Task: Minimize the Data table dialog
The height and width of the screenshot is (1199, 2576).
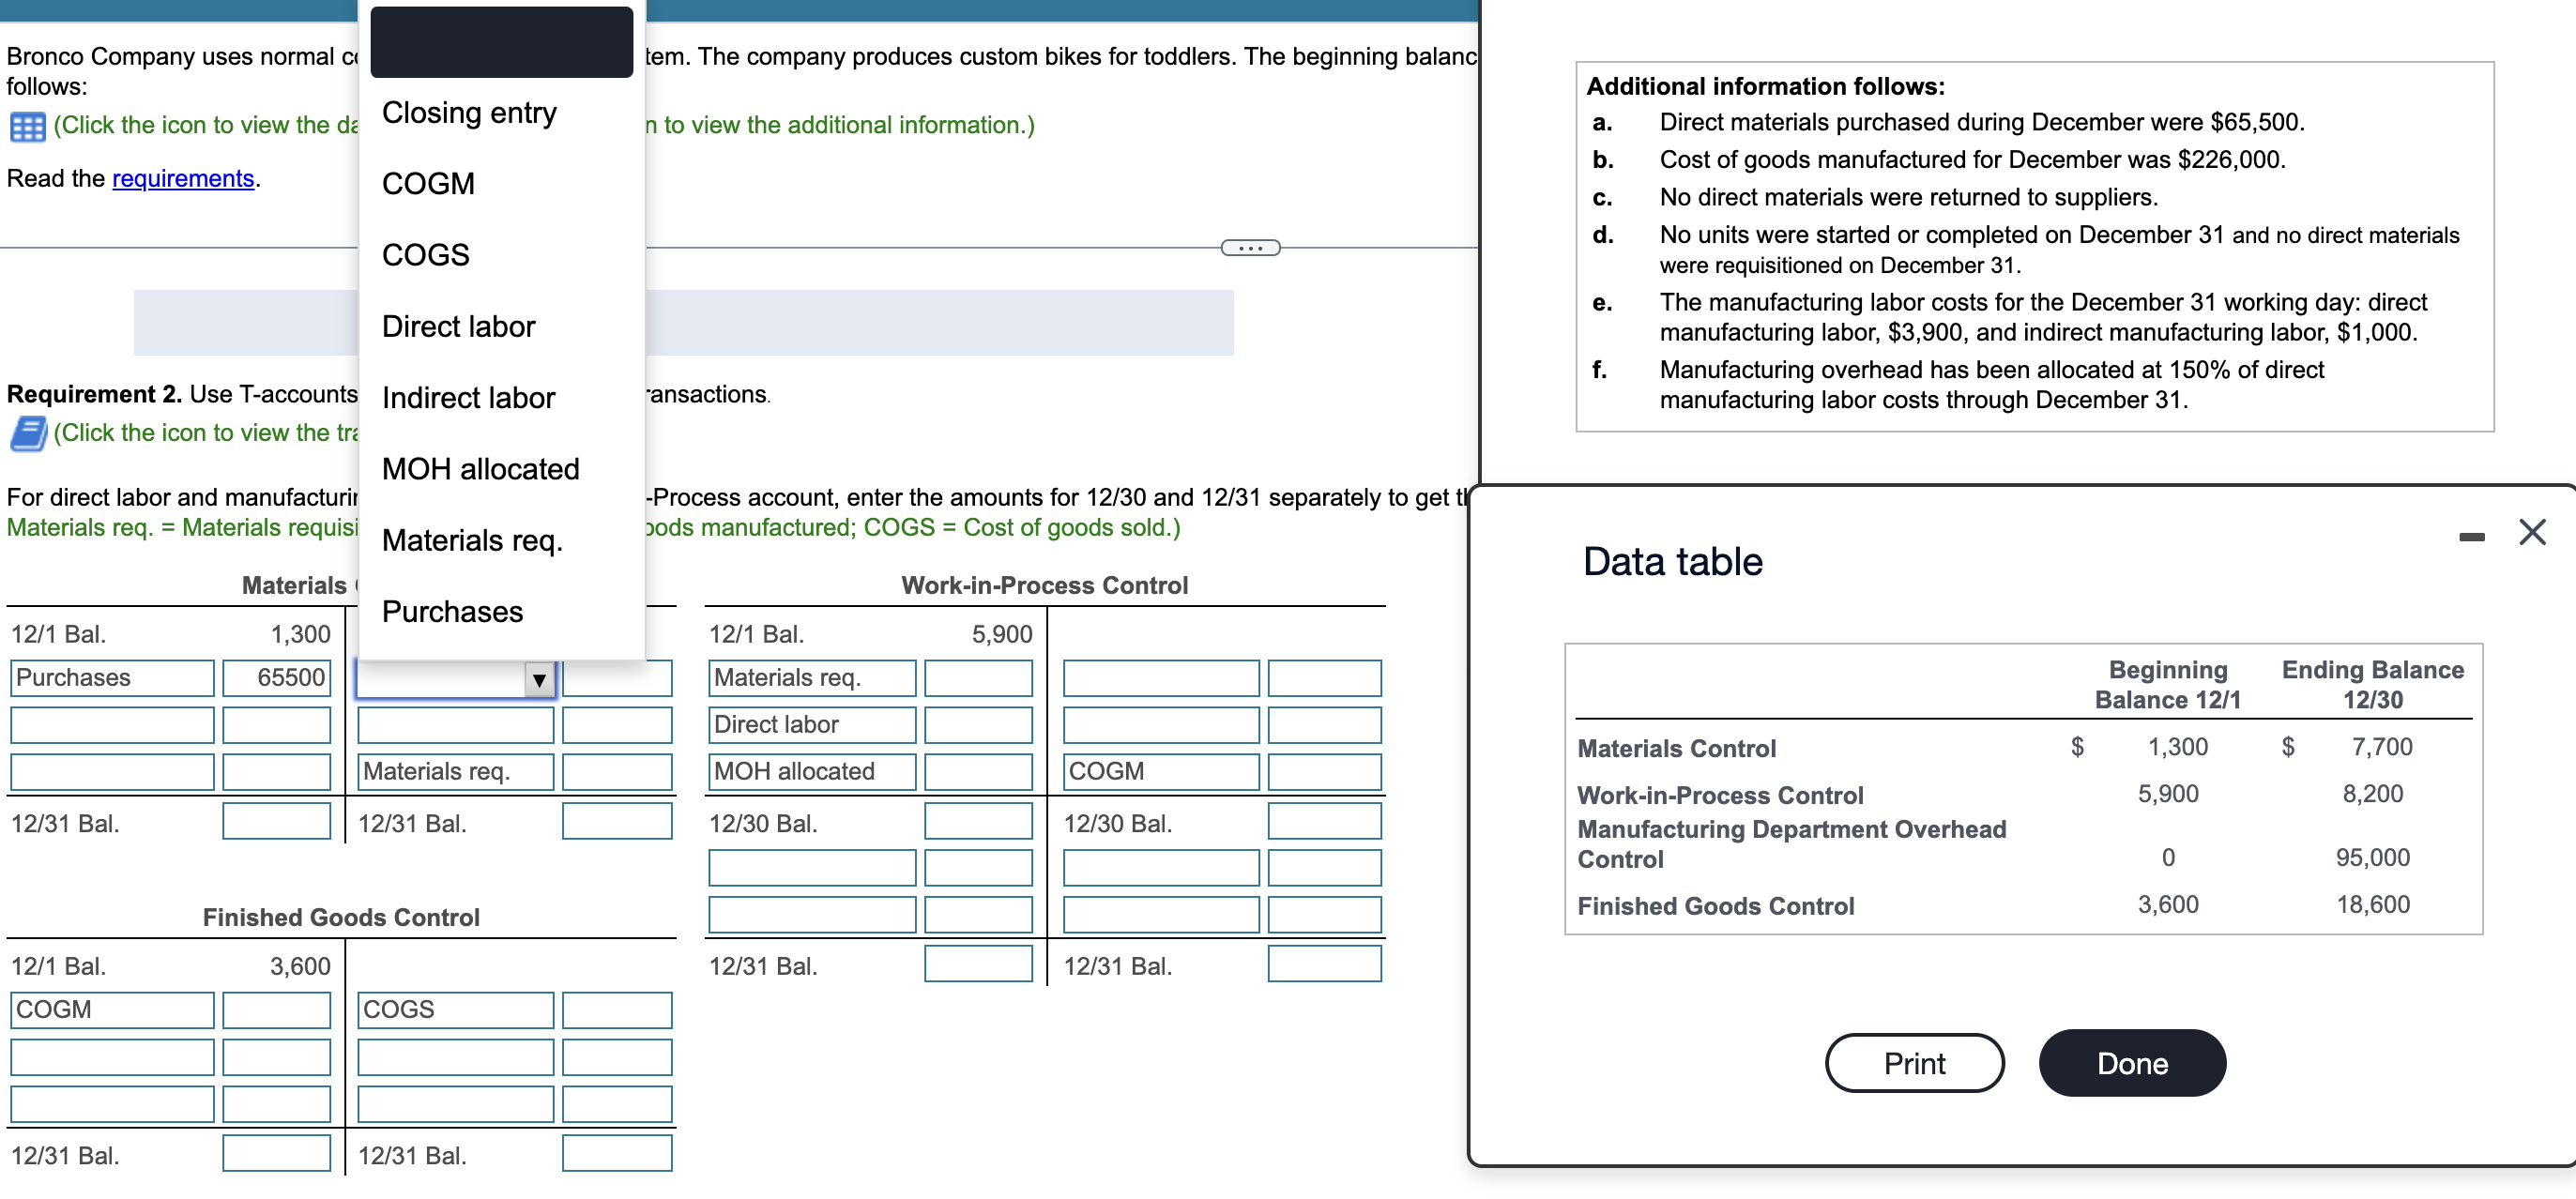Action: pyautogui.click(x=2471, y=537)
